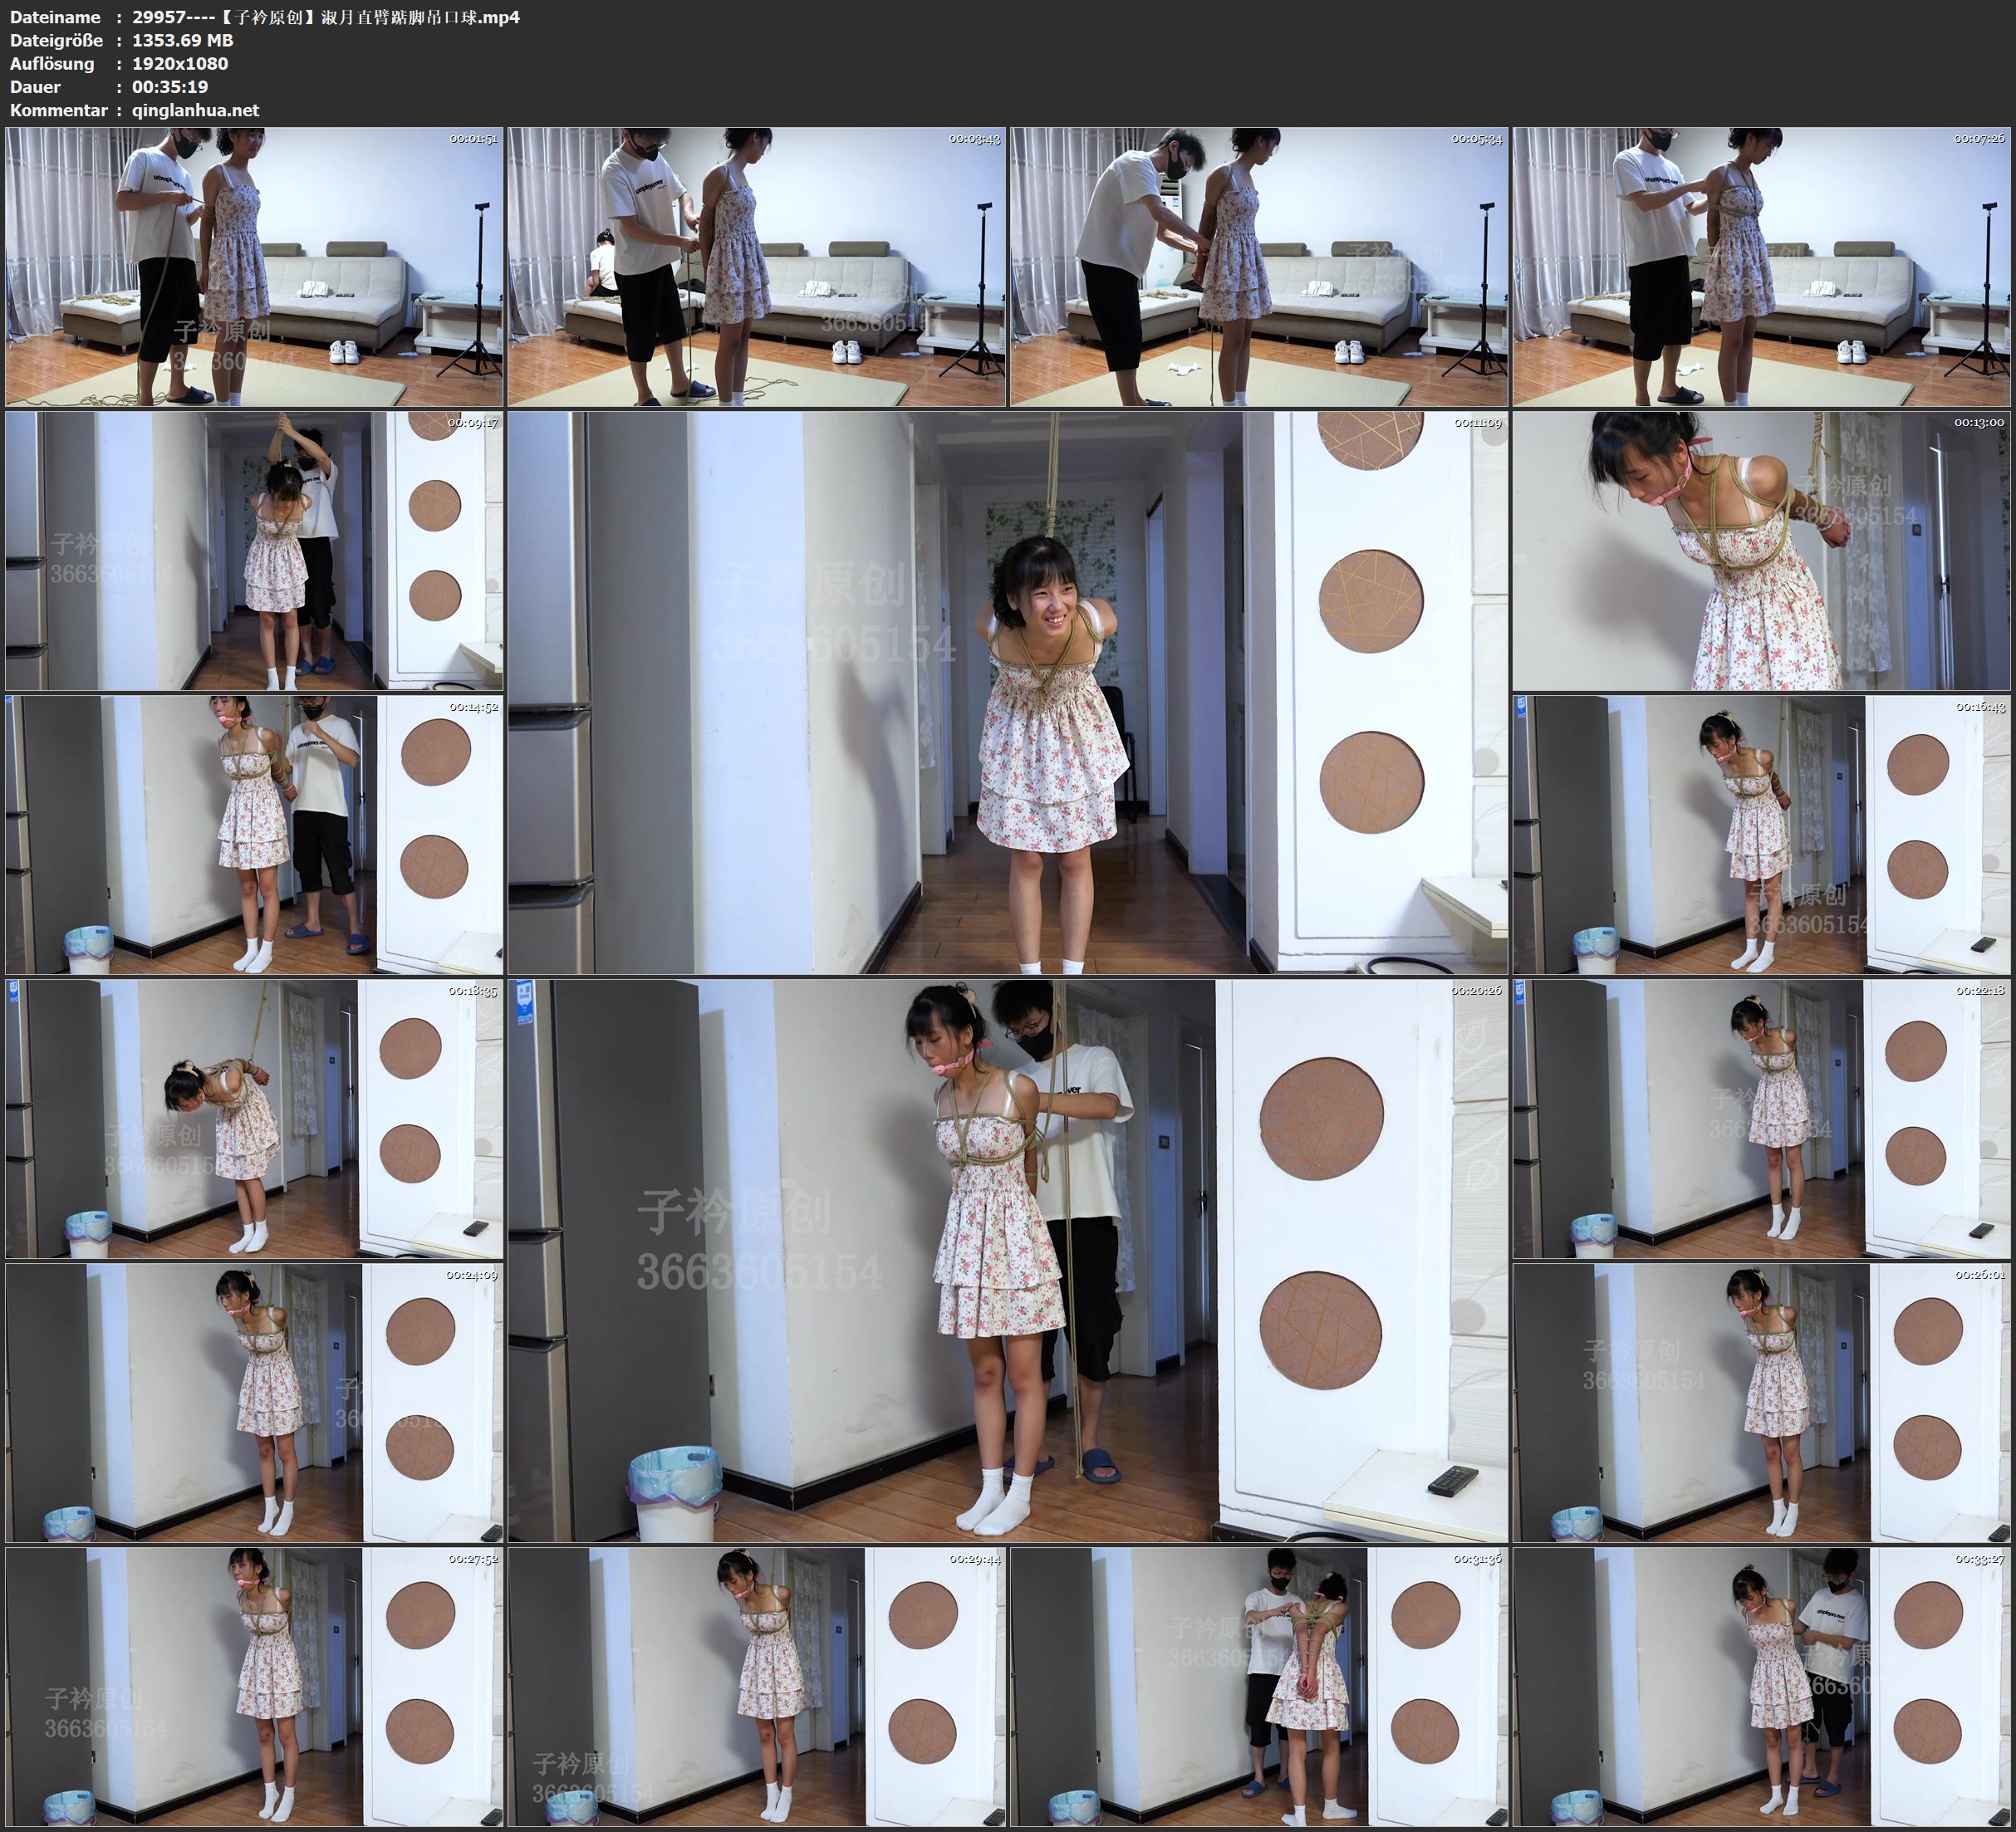Click the Dateiname file name text
The width and height of the screenshot is (2016, 1832).
(325, 17)
